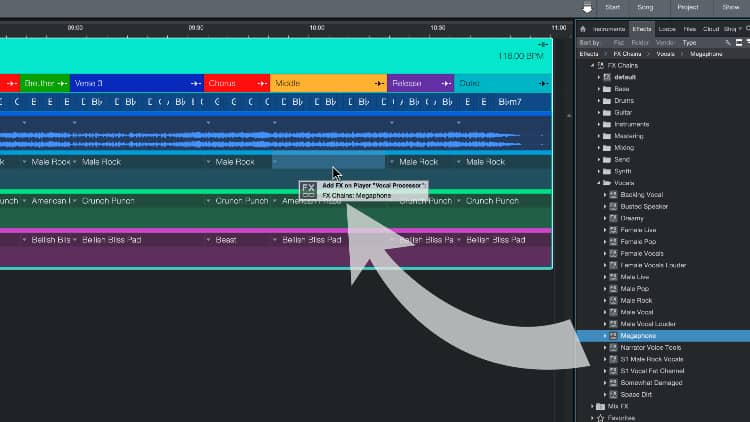750x422 pixels.
Task: Open the Loops browser tab
Action: point(667,29)
